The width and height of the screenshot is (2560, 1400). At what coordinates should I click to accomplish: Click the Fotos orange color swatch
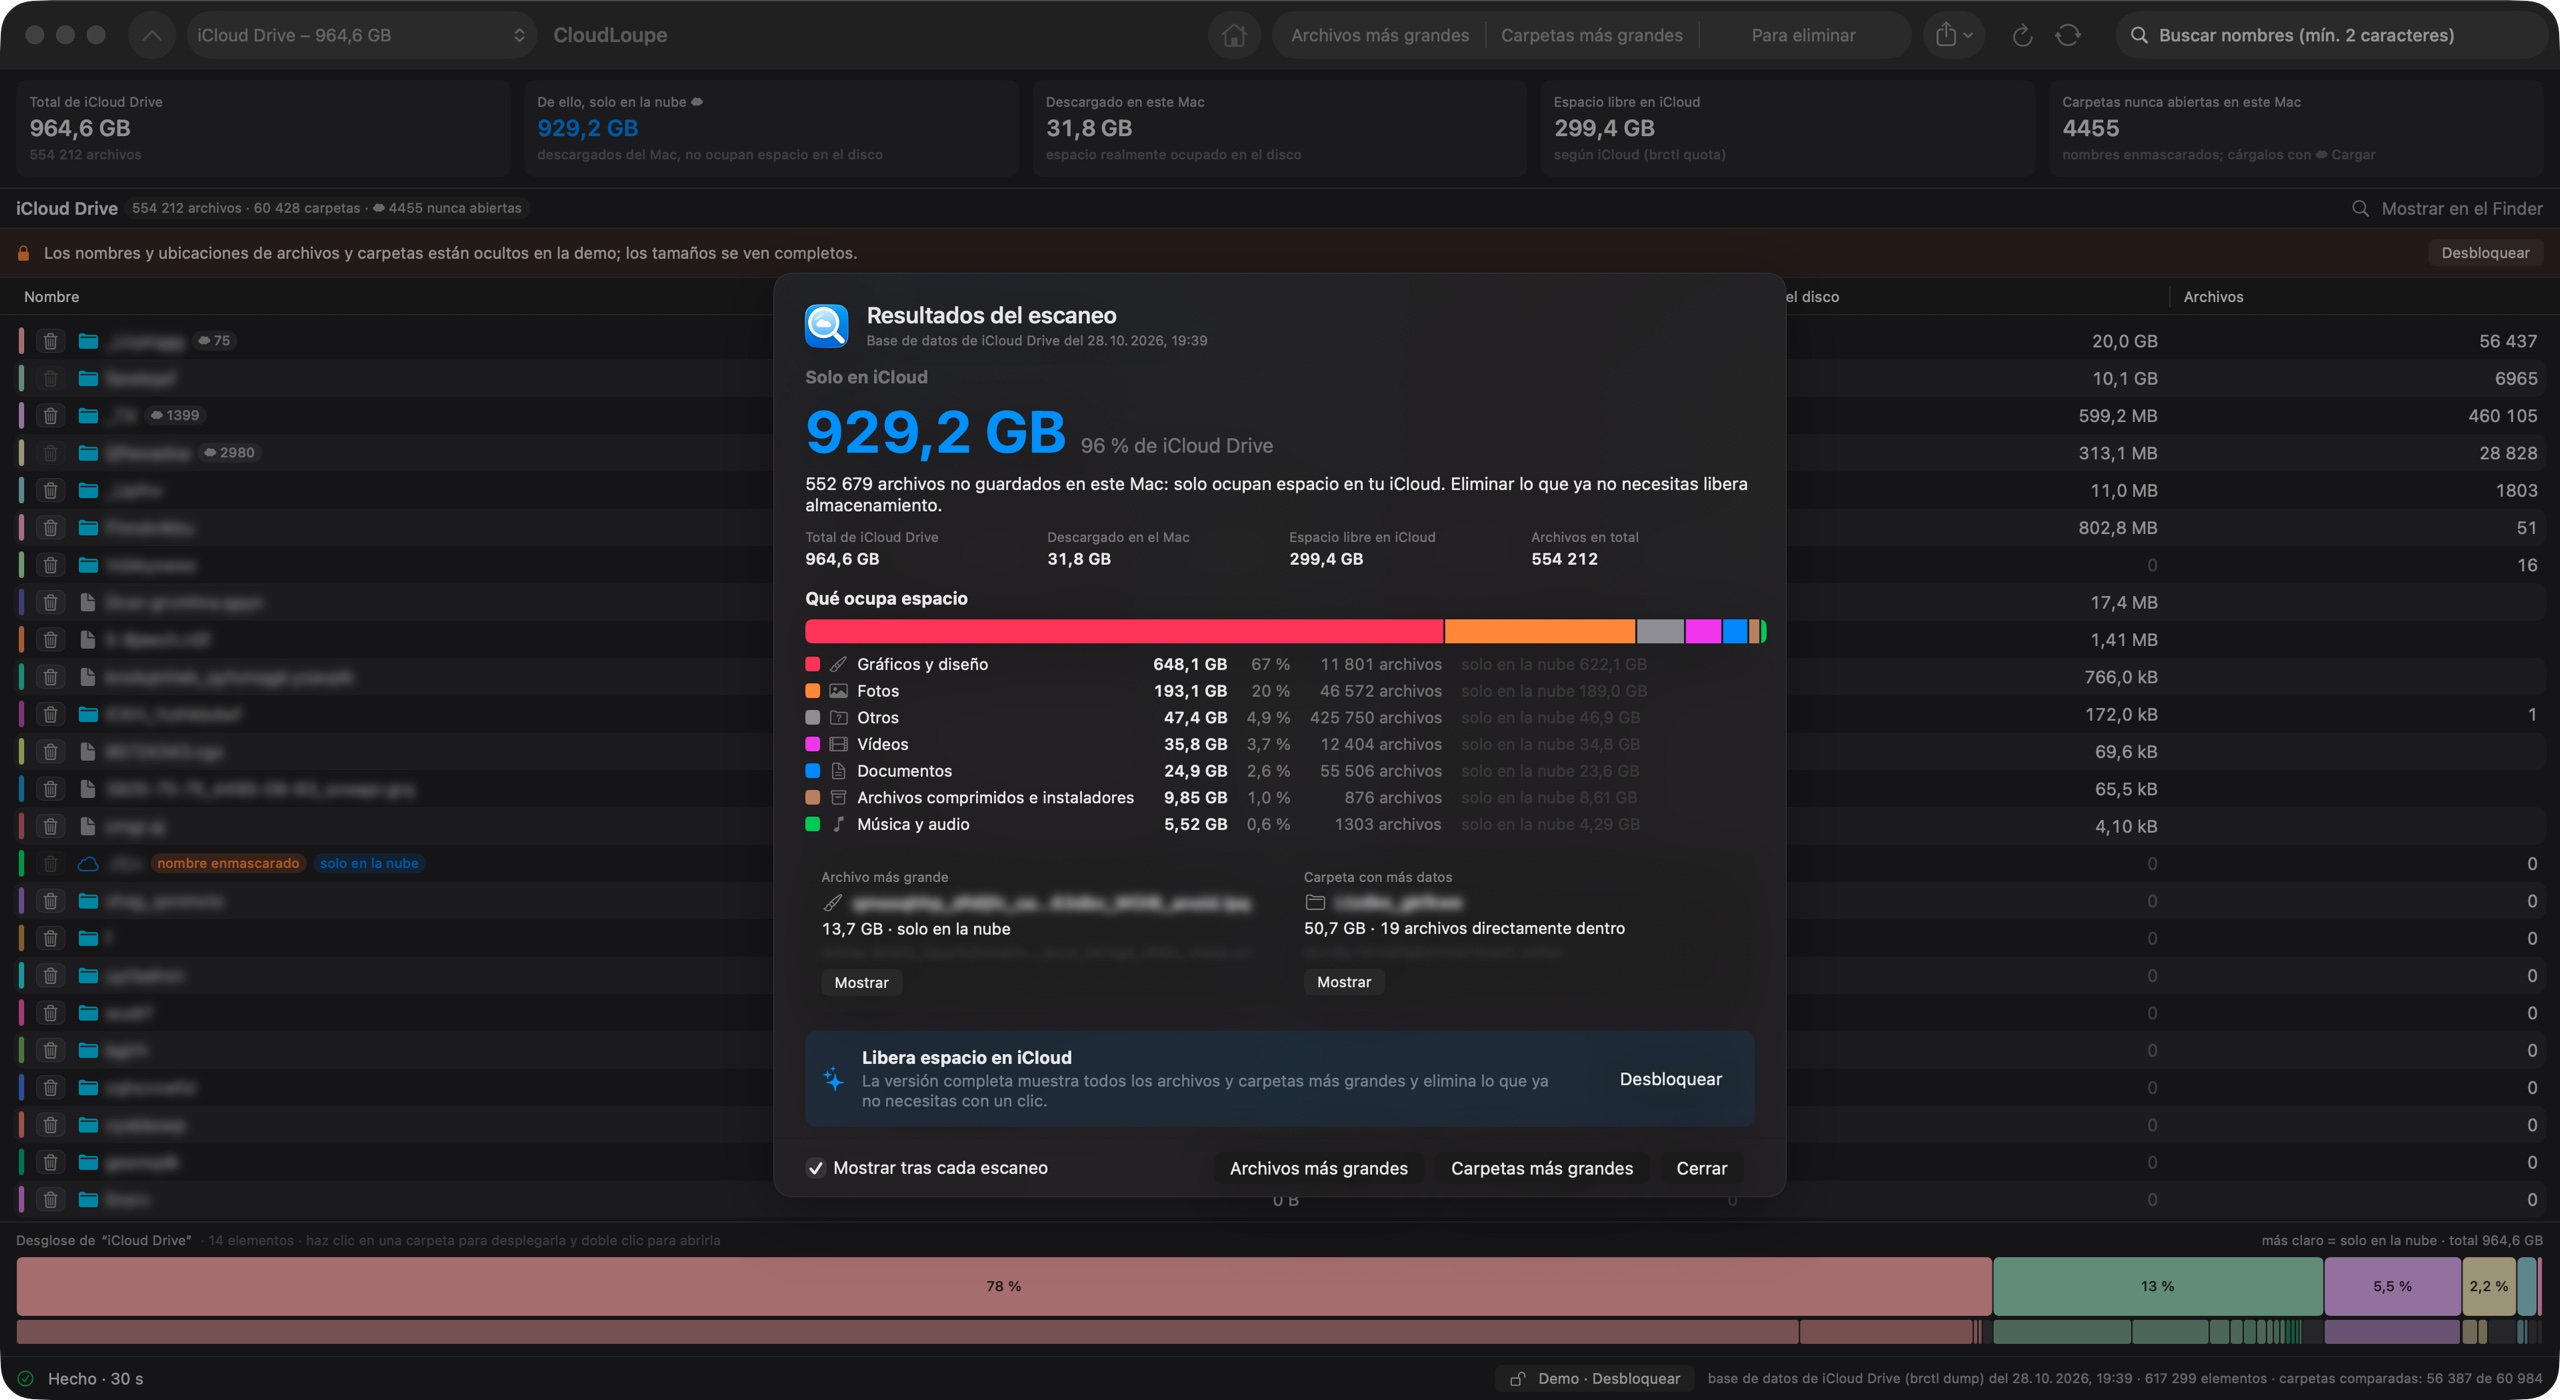(x=812, y=691)
